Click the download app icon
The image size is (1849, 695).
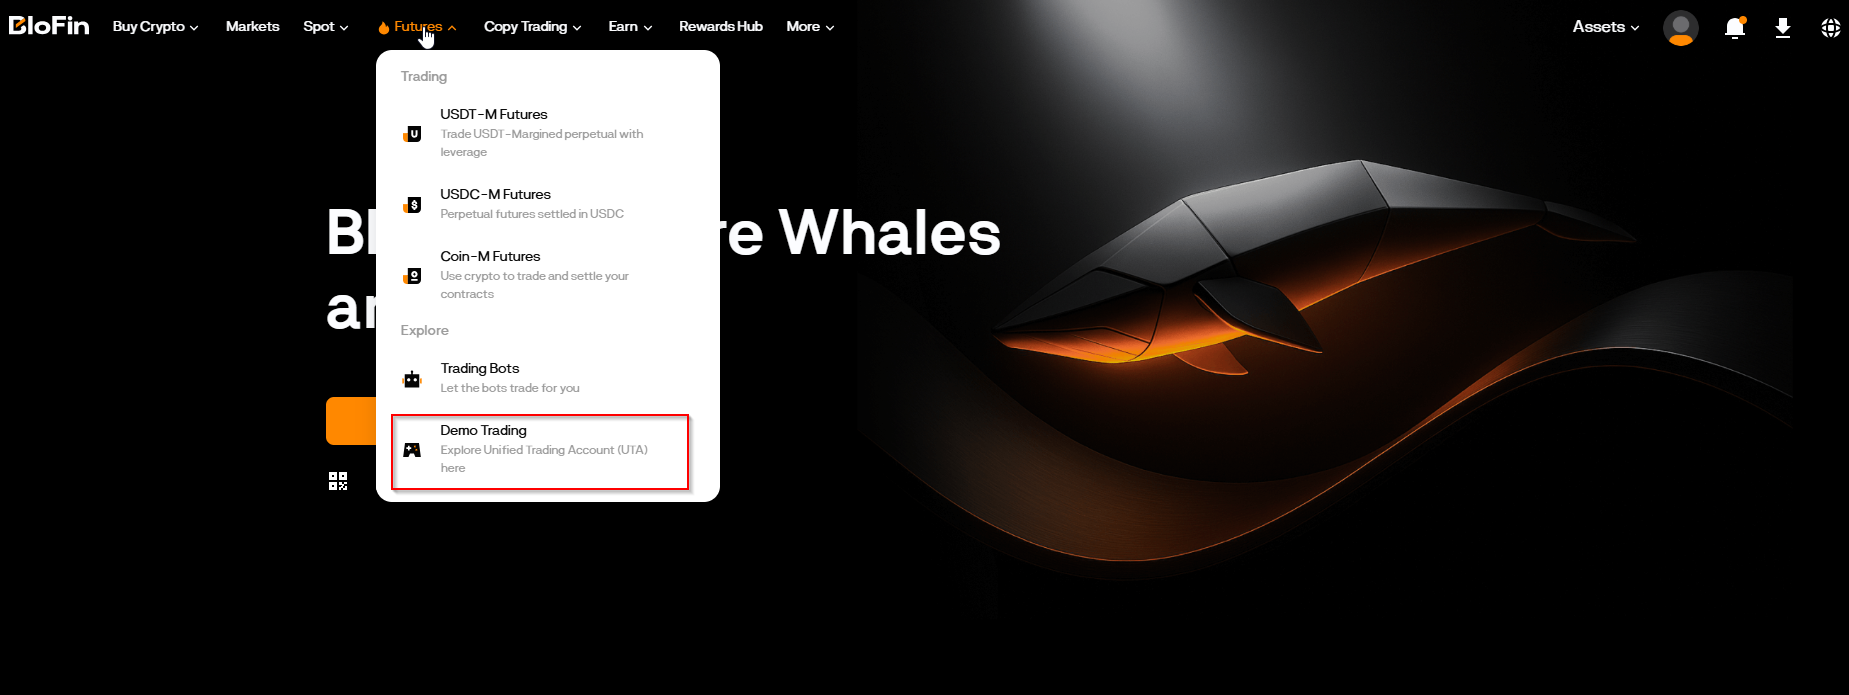(1783, 27)
